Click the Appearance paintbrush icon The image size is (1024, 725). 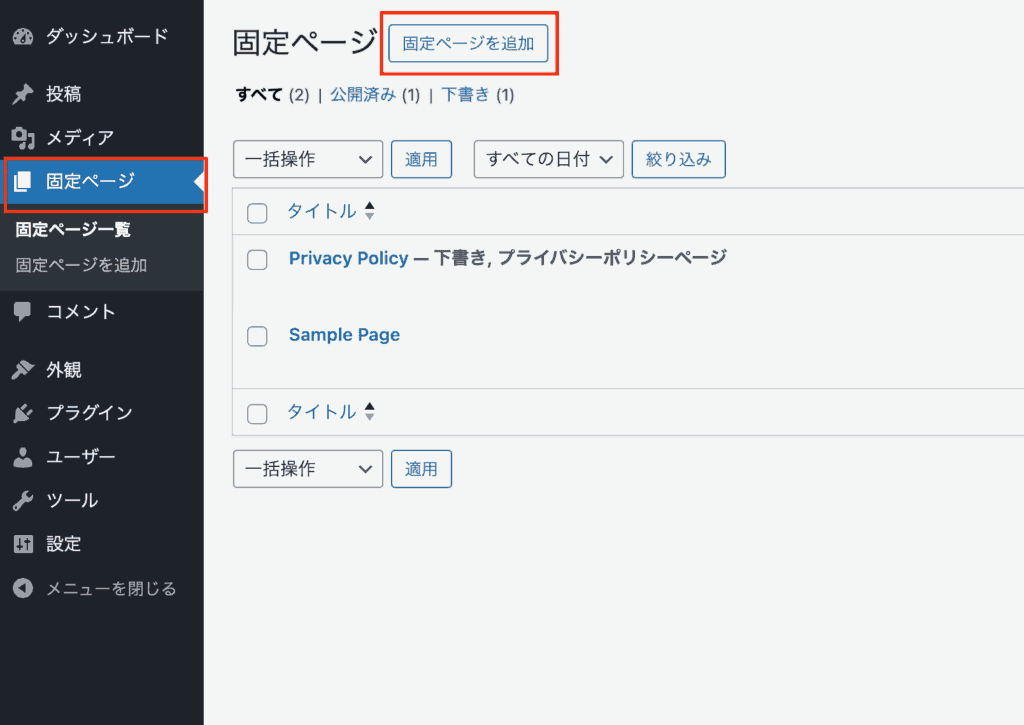(23, 370)
